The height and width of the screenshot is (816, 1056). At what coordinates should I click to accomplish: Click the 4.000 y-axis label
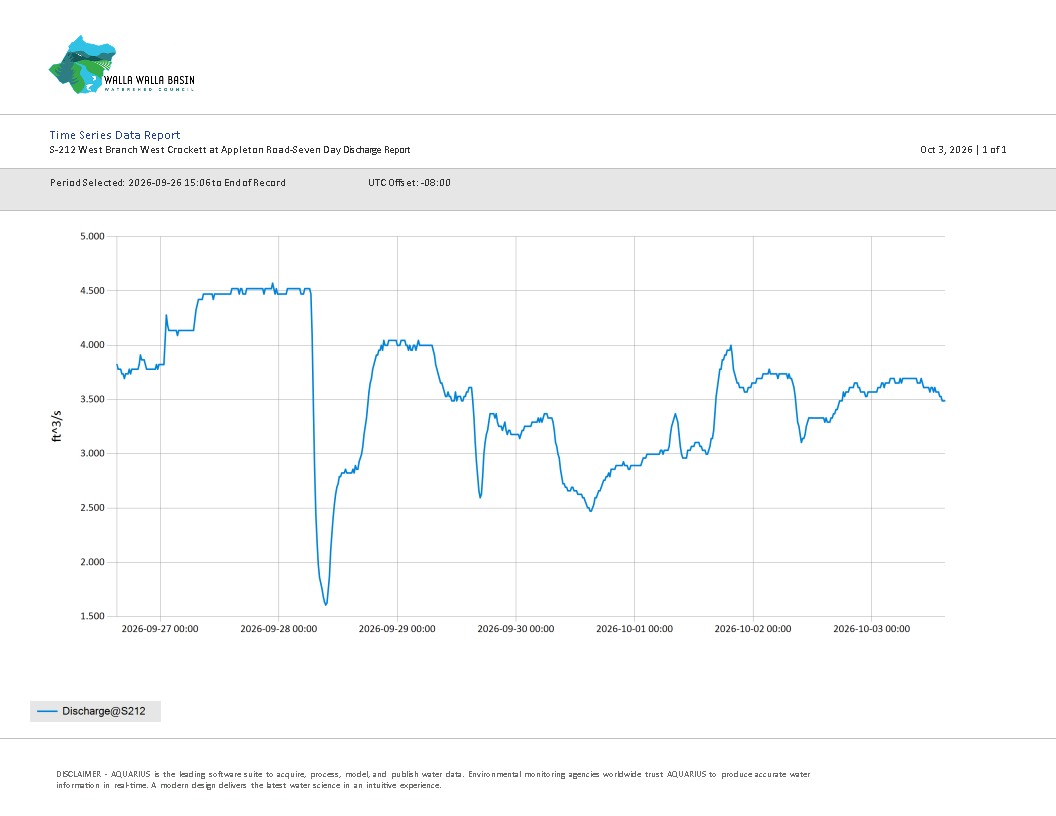[92, 345]
